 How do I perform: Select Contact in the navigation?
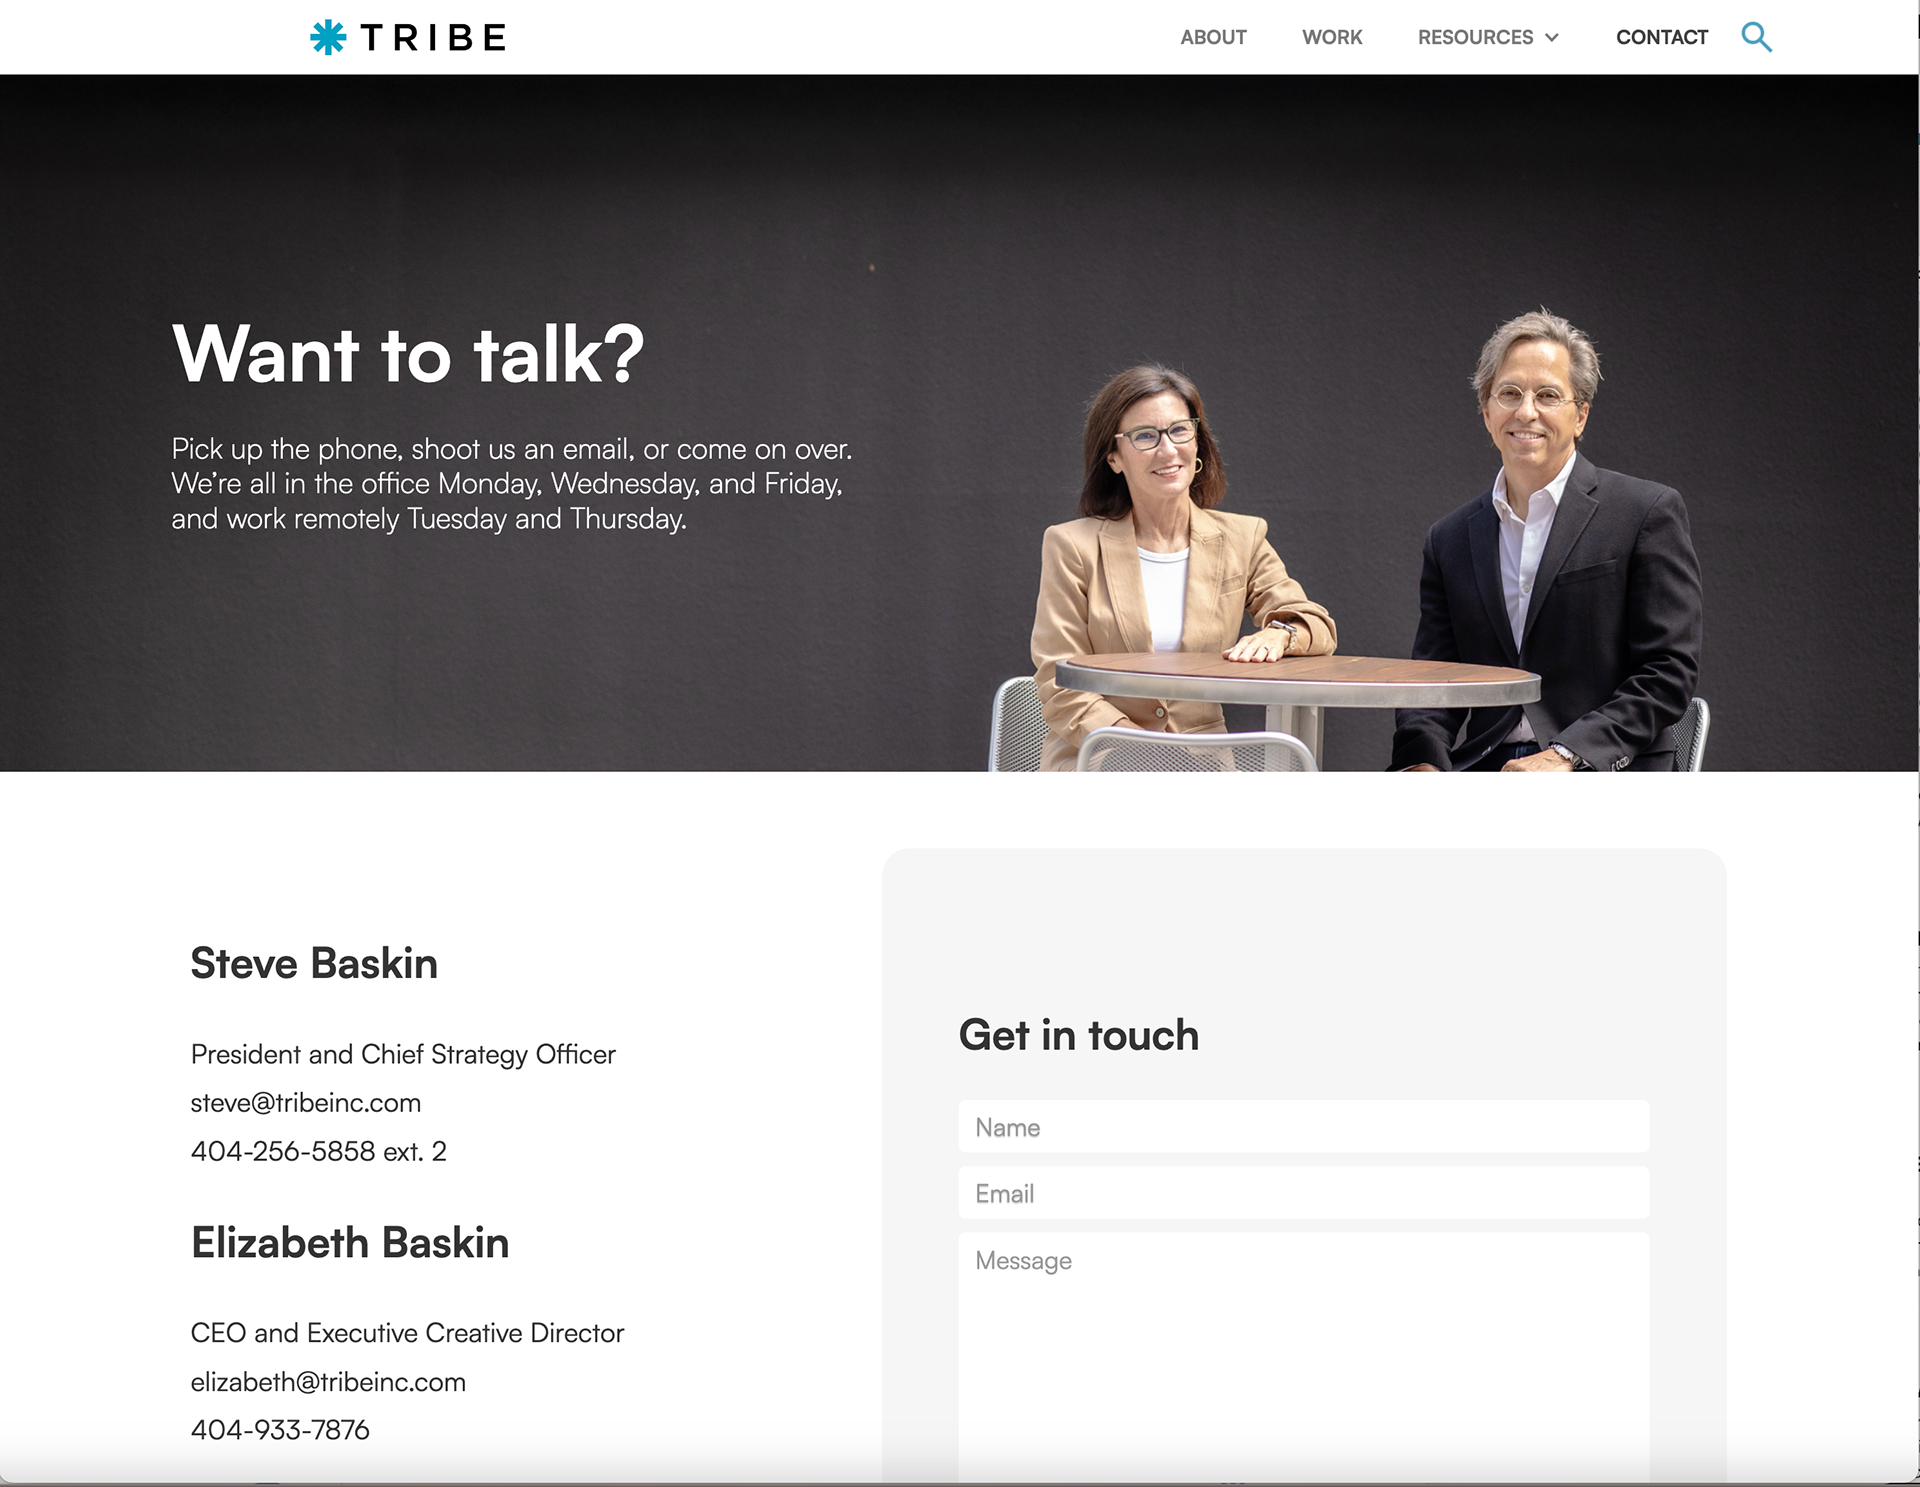pyautogui.click(x=1662, y=37)
